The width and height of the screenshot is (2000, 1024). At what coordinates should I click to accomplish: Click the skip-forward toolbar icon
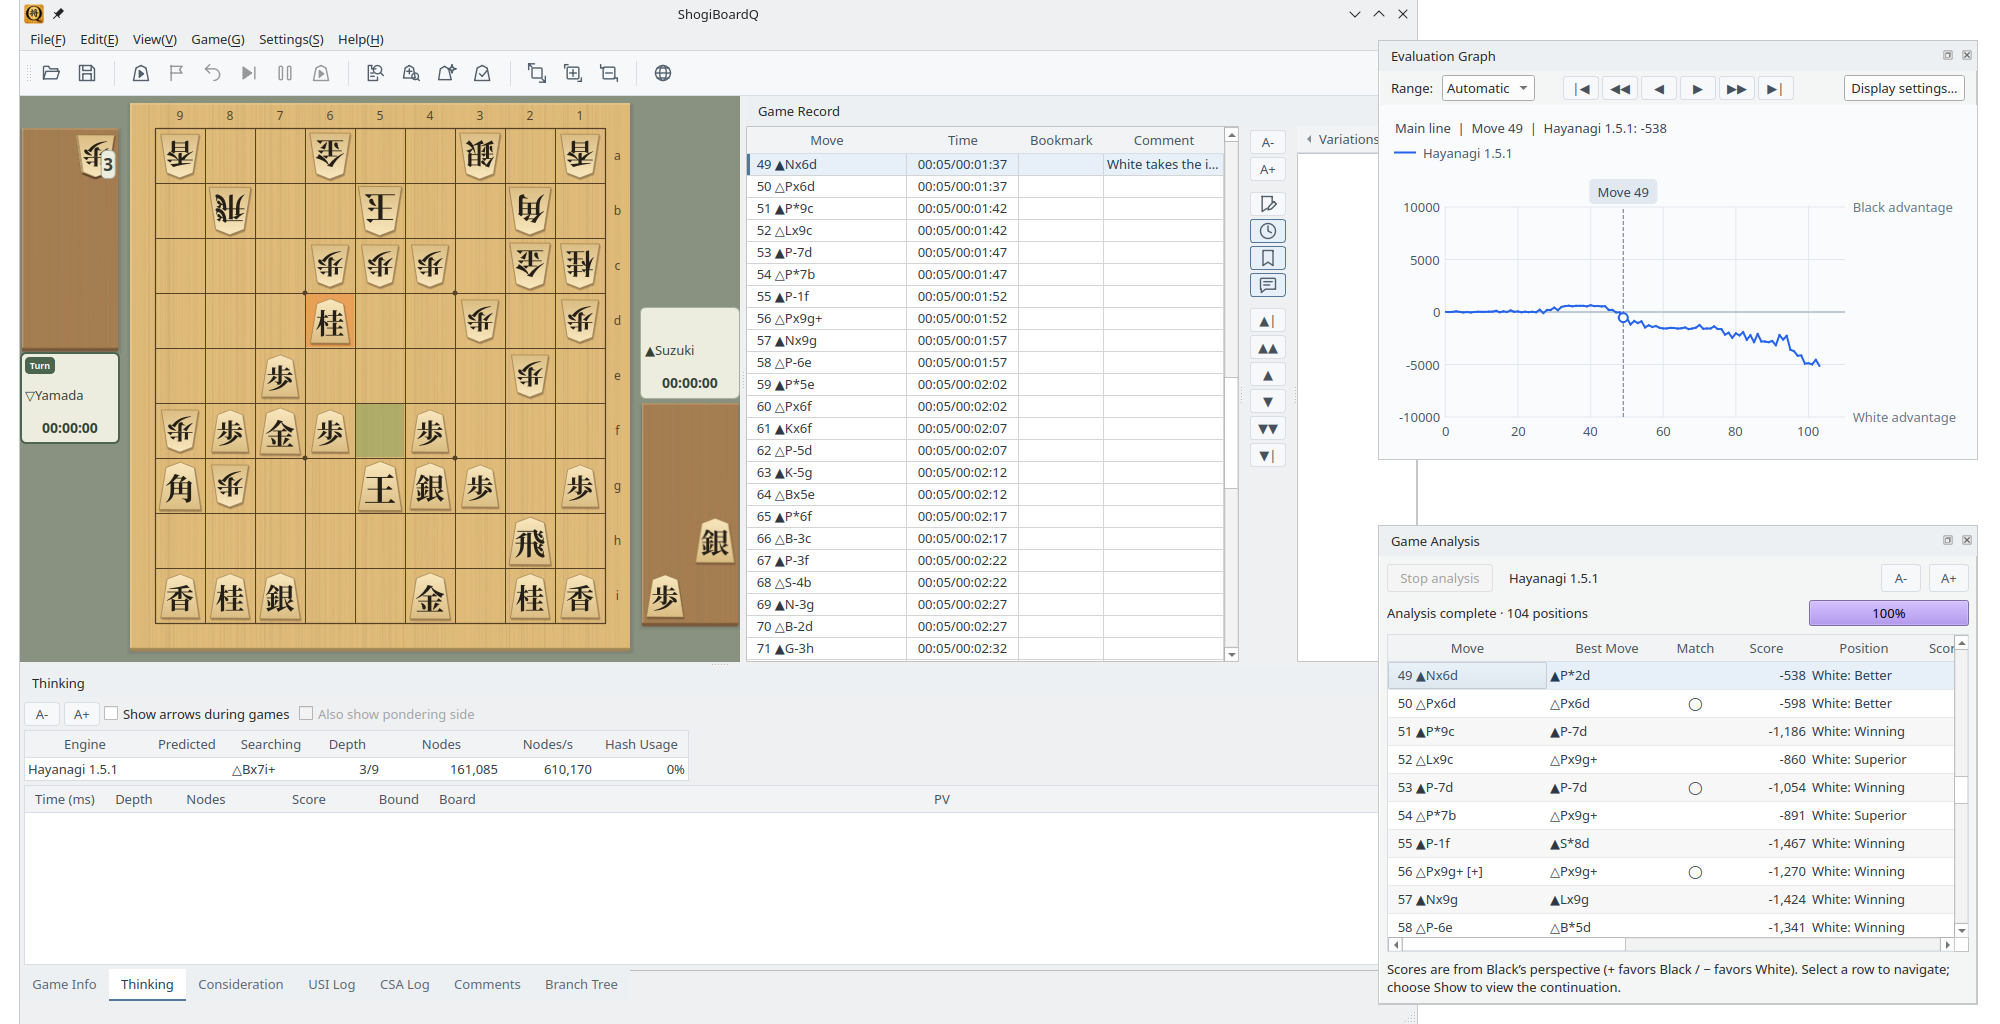(249, 73)
